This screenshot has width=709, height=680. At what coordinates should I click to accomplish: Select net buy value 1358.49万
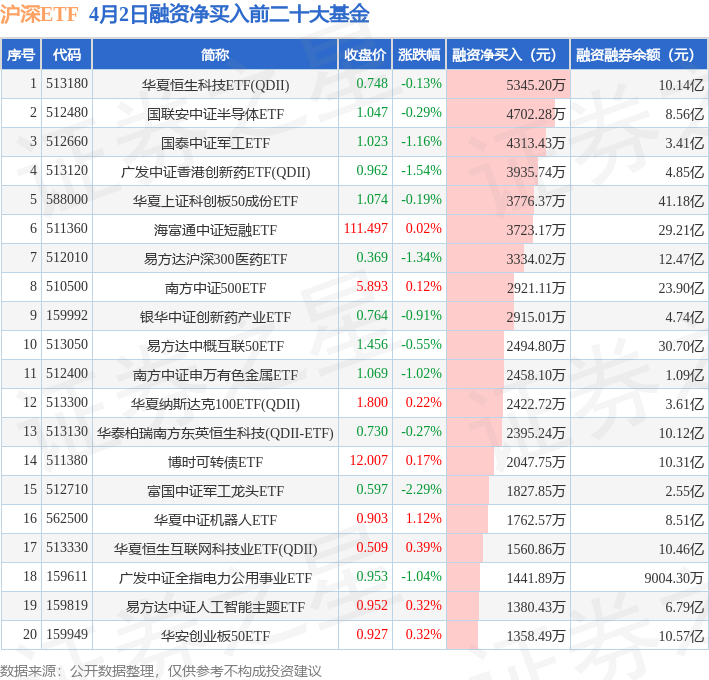point(535,635)
